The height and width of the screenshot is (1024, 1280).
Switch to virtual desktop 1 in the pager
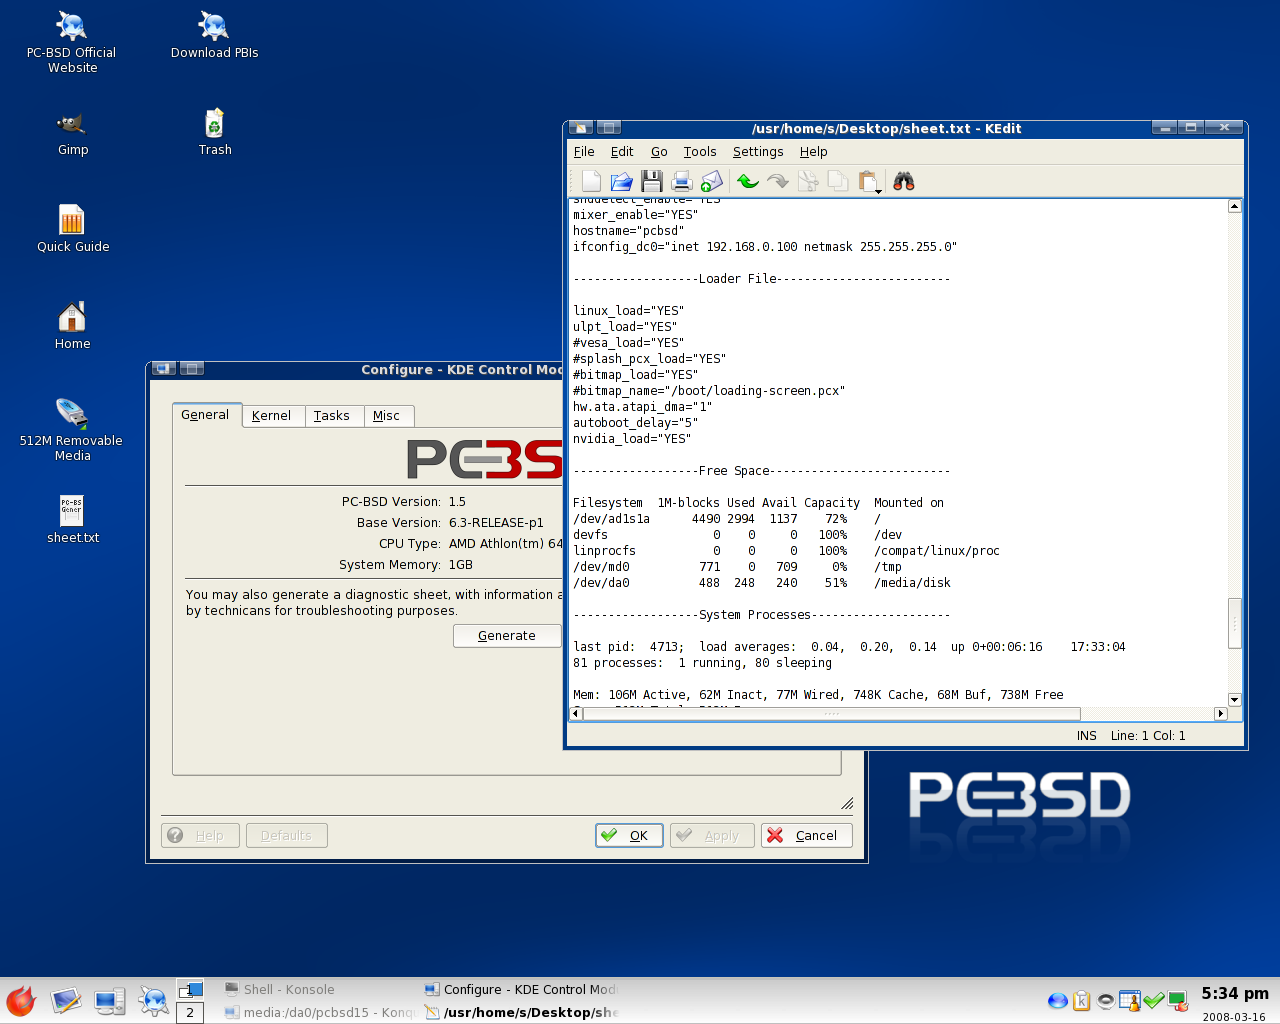coord(190,990)
